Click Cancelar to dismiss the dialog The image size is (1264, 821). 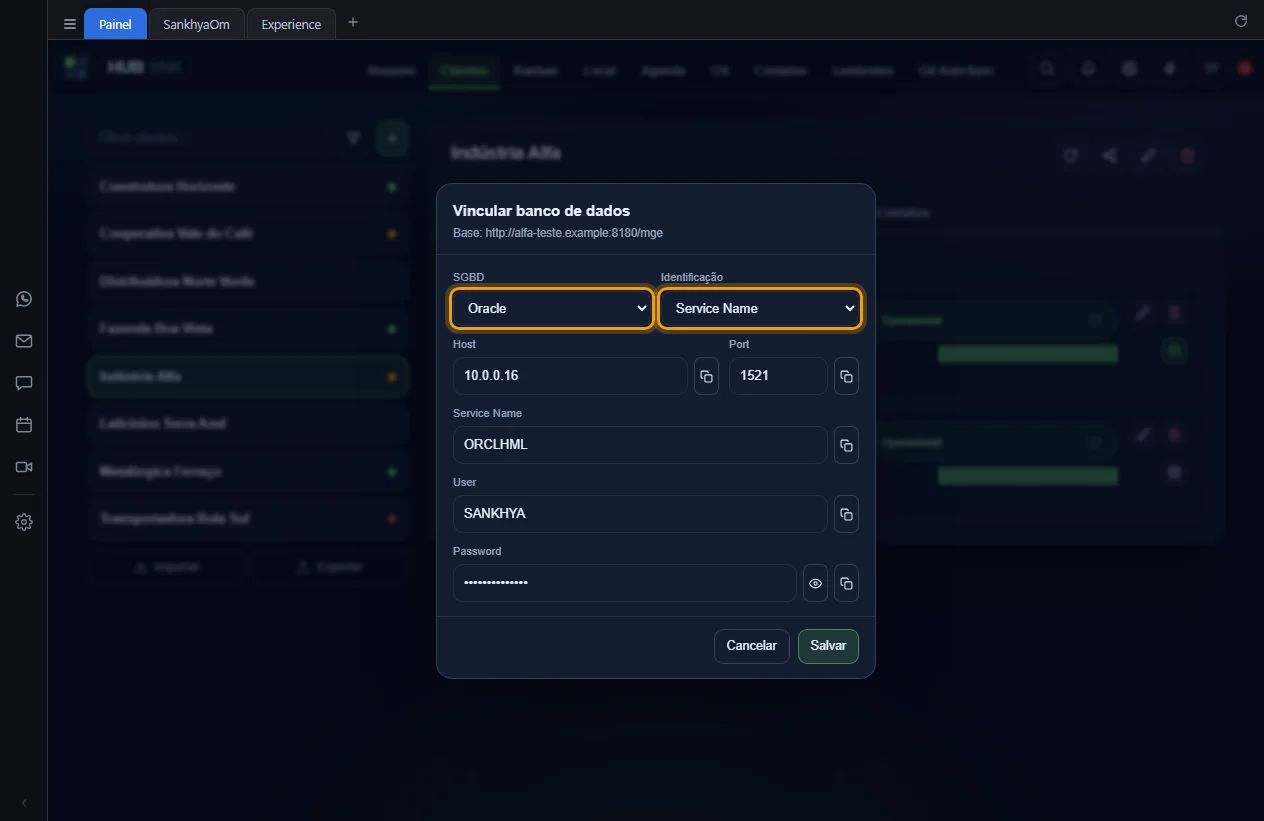pyautogui.click(x=752, y=646)
